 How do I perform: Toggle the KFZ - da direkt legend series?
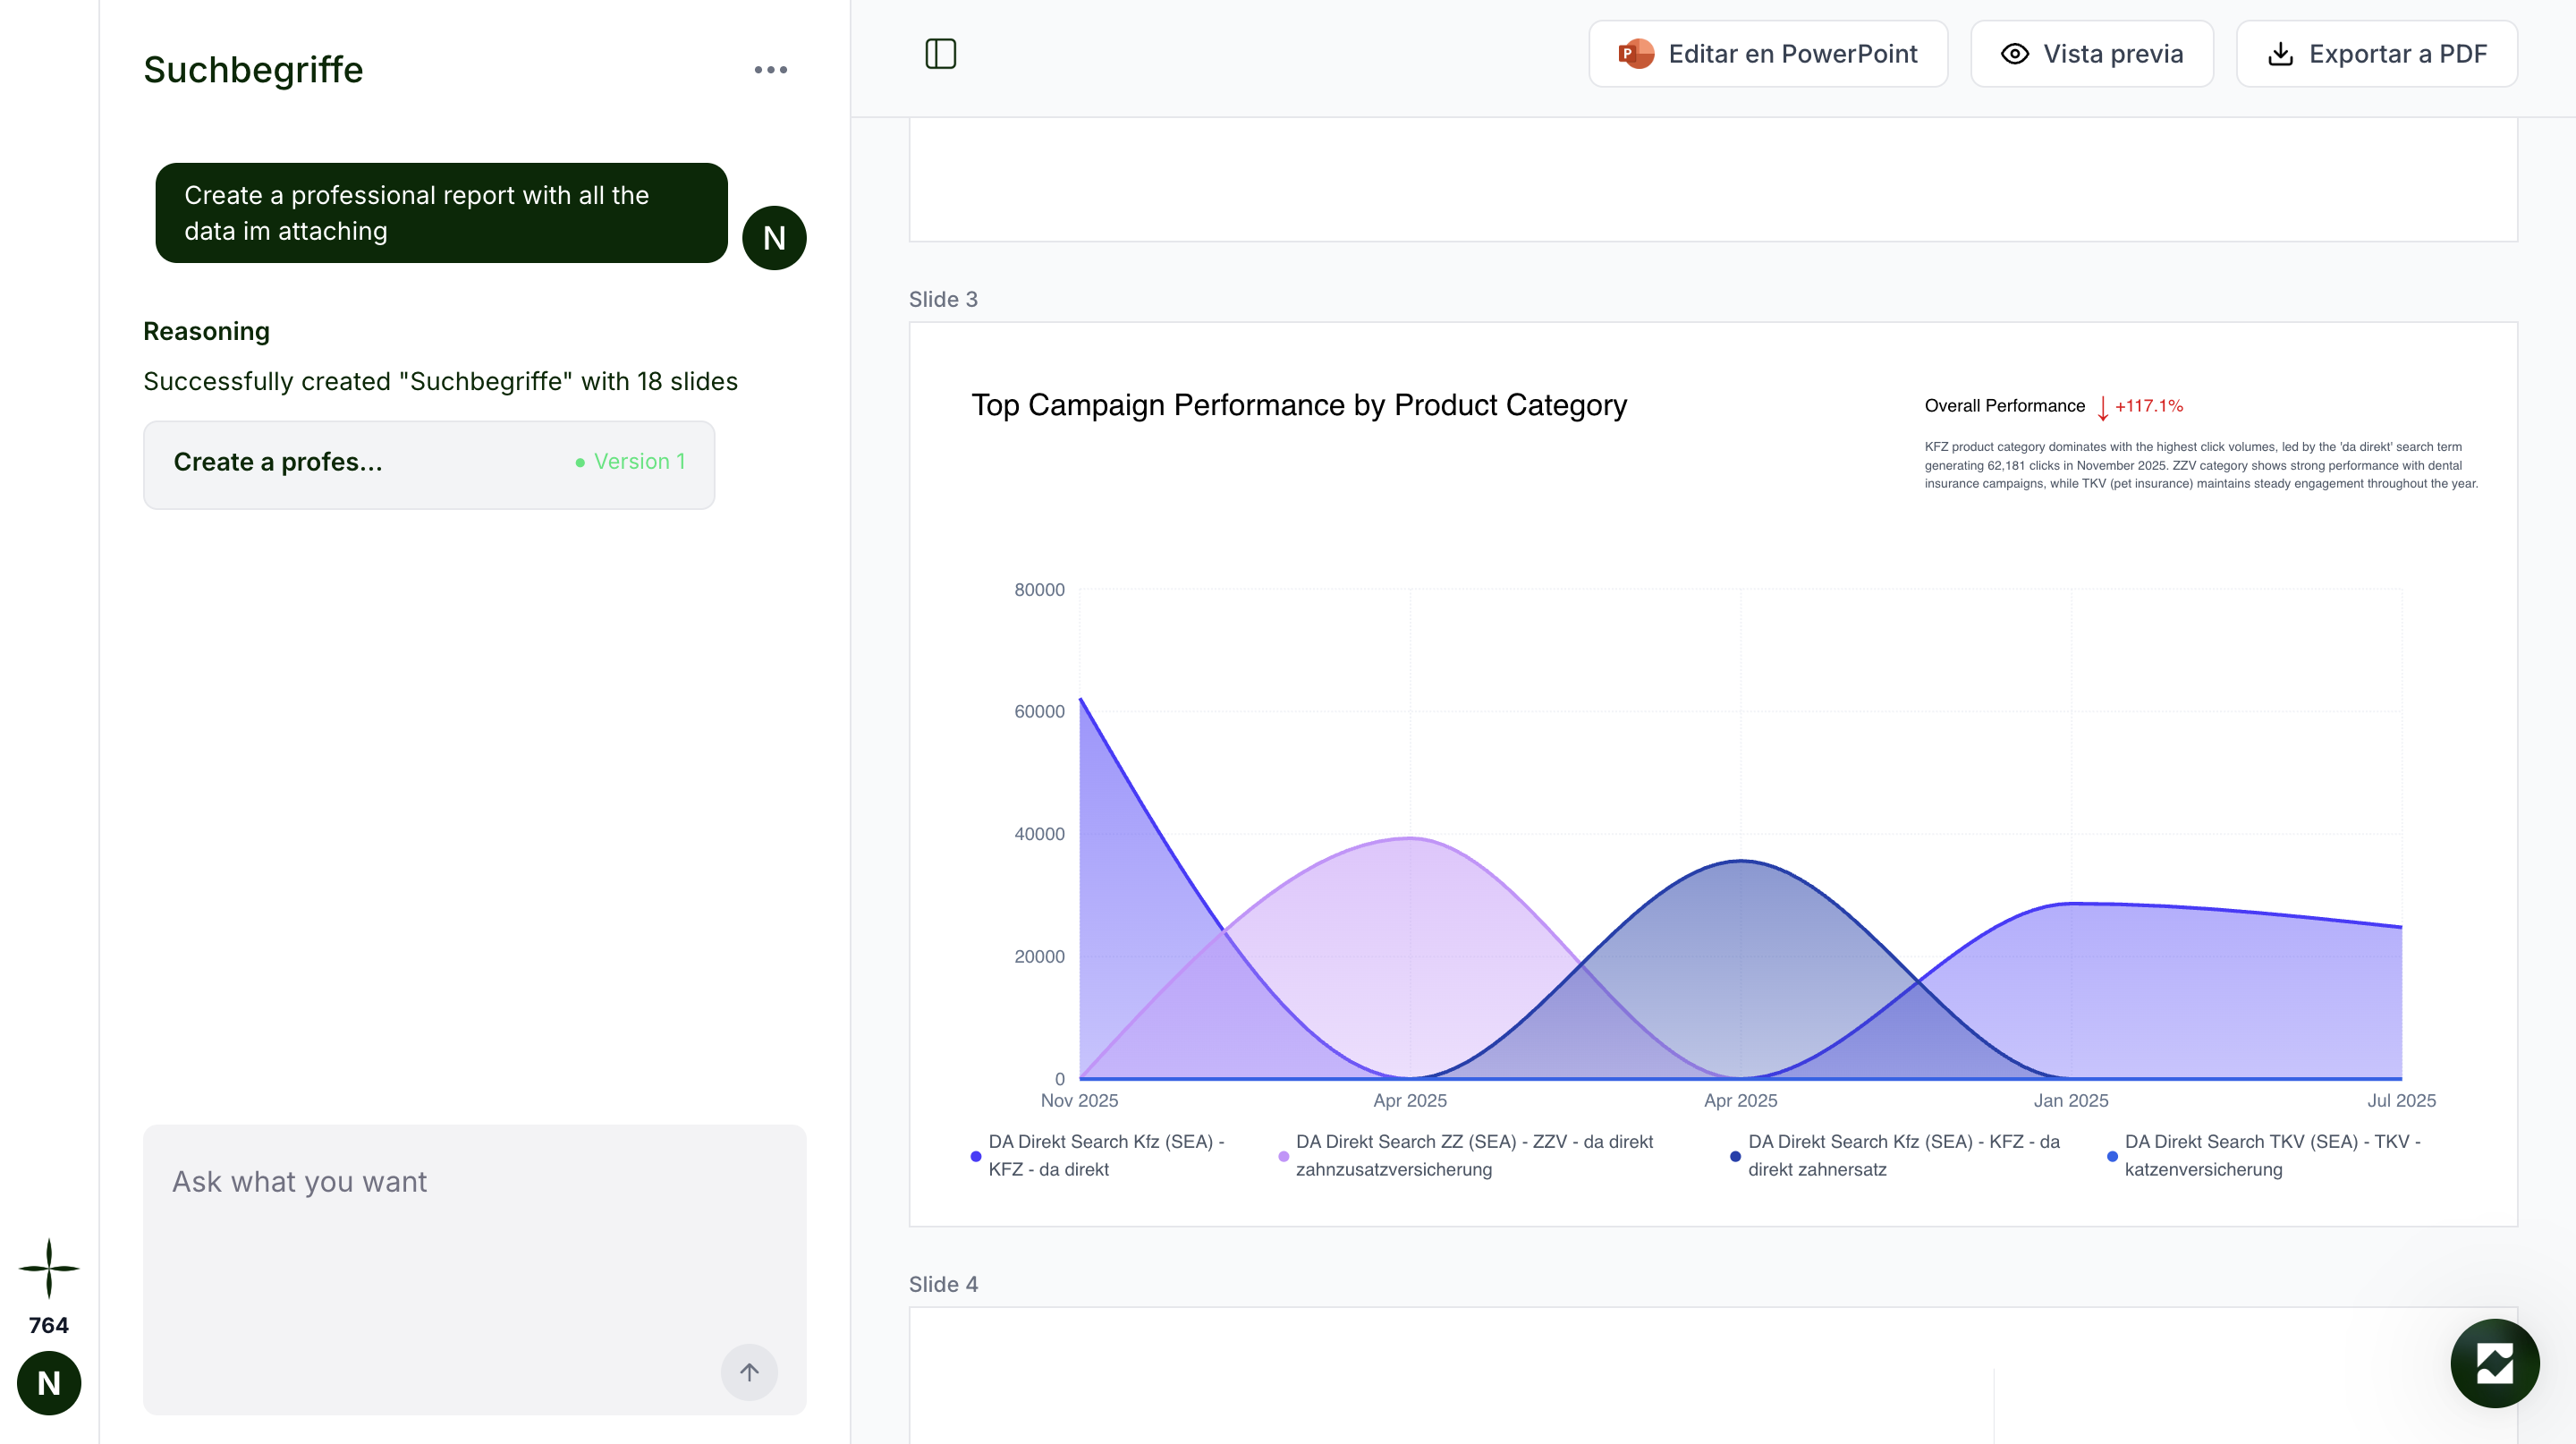1105,1155
